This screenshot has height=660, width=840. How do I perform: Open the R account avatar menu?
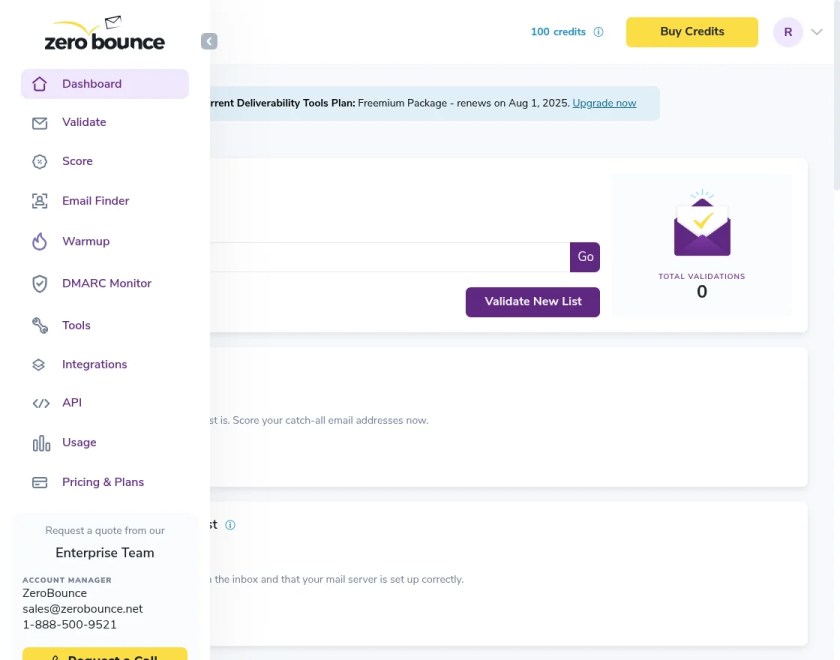[790, 32]
